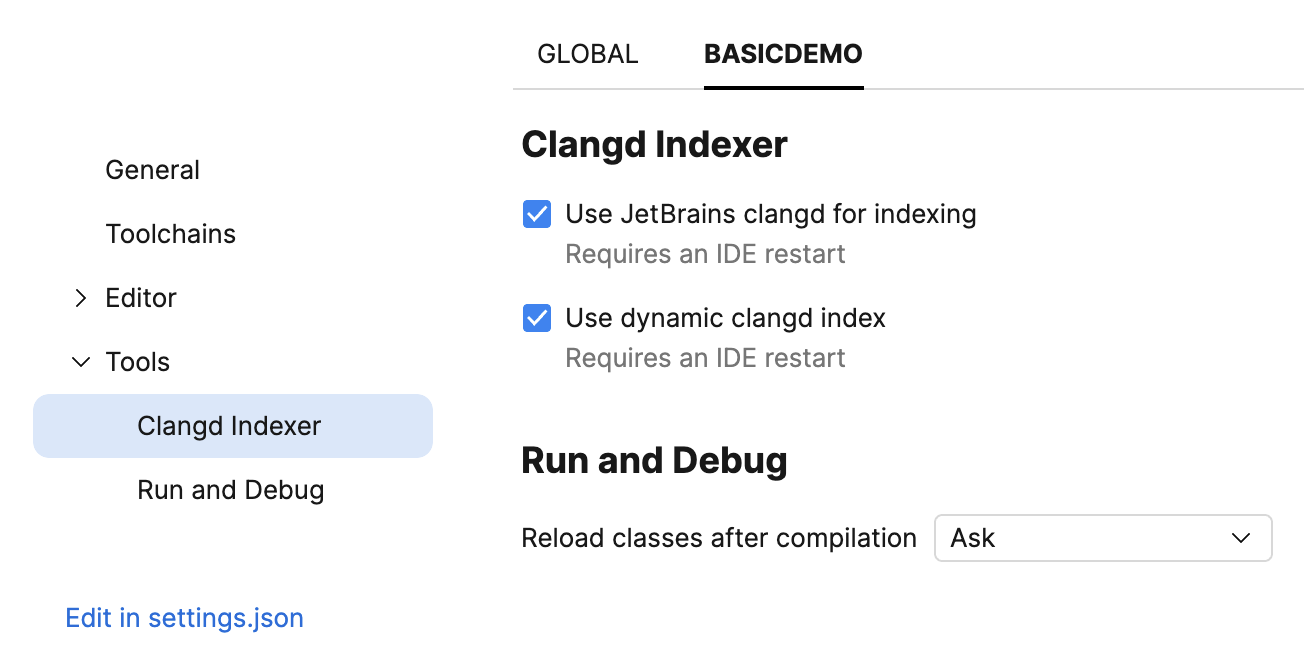
Task: Click the Tools label in the sidebar
Action: 138,362
